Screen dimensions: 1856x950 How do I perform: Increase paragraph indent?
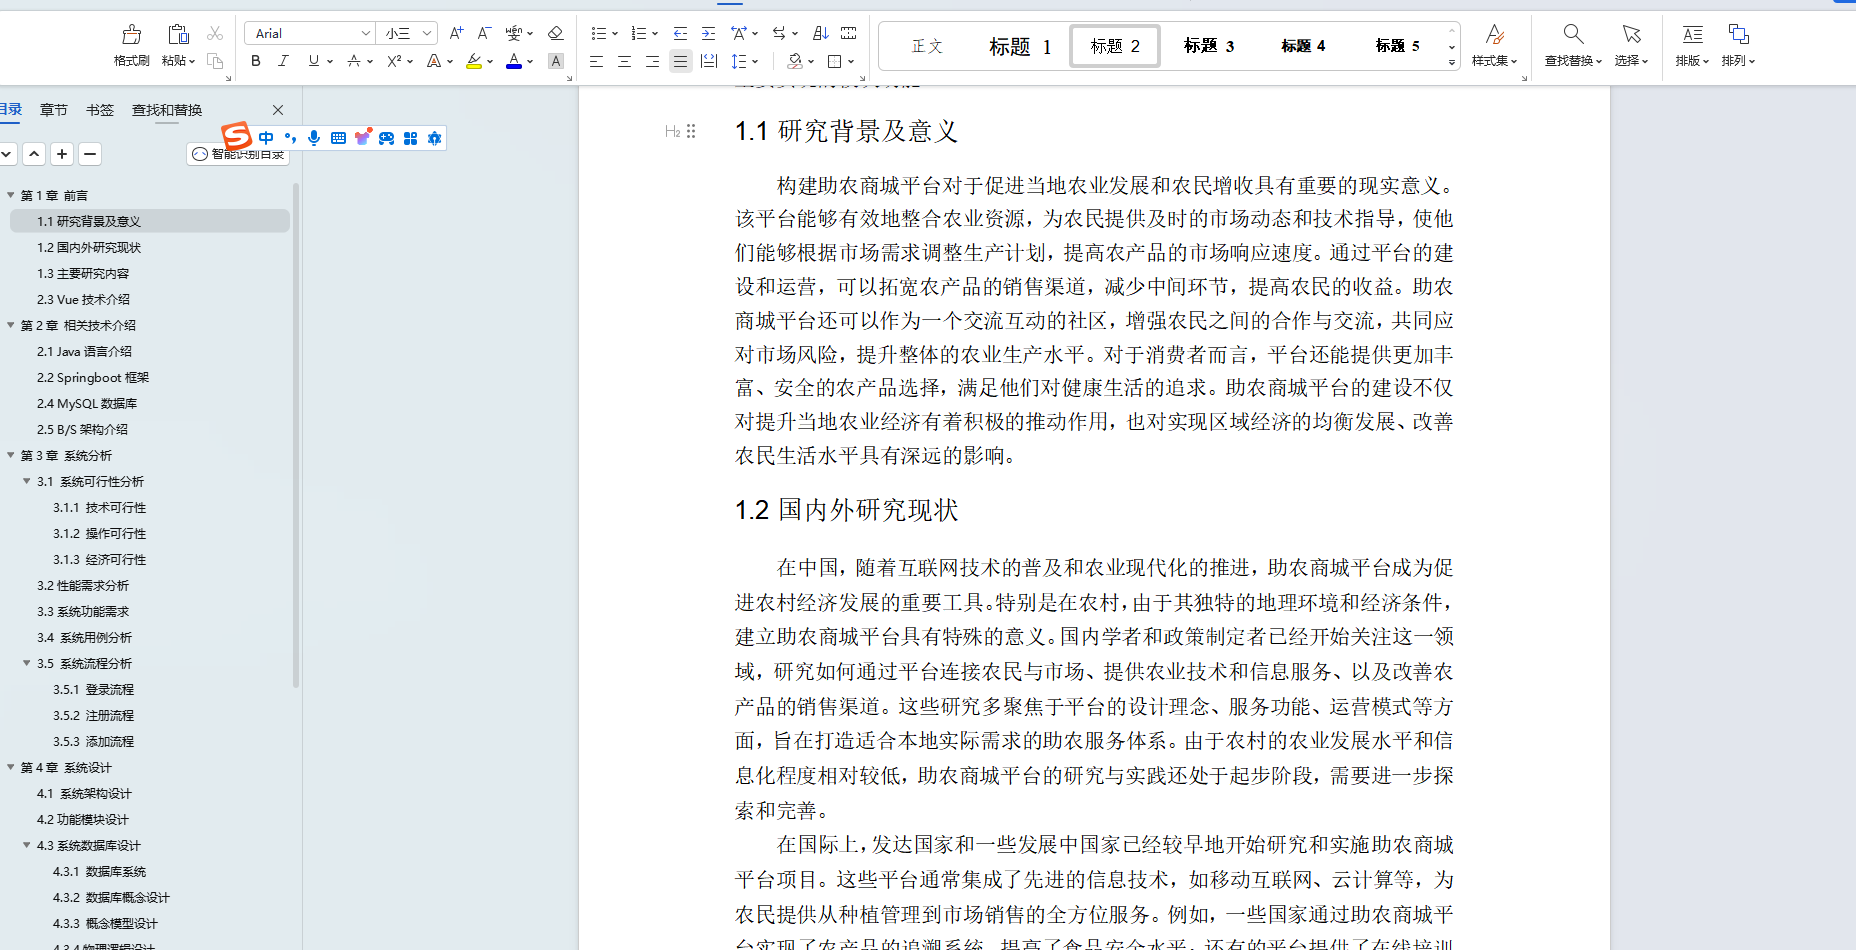[708, 33]
